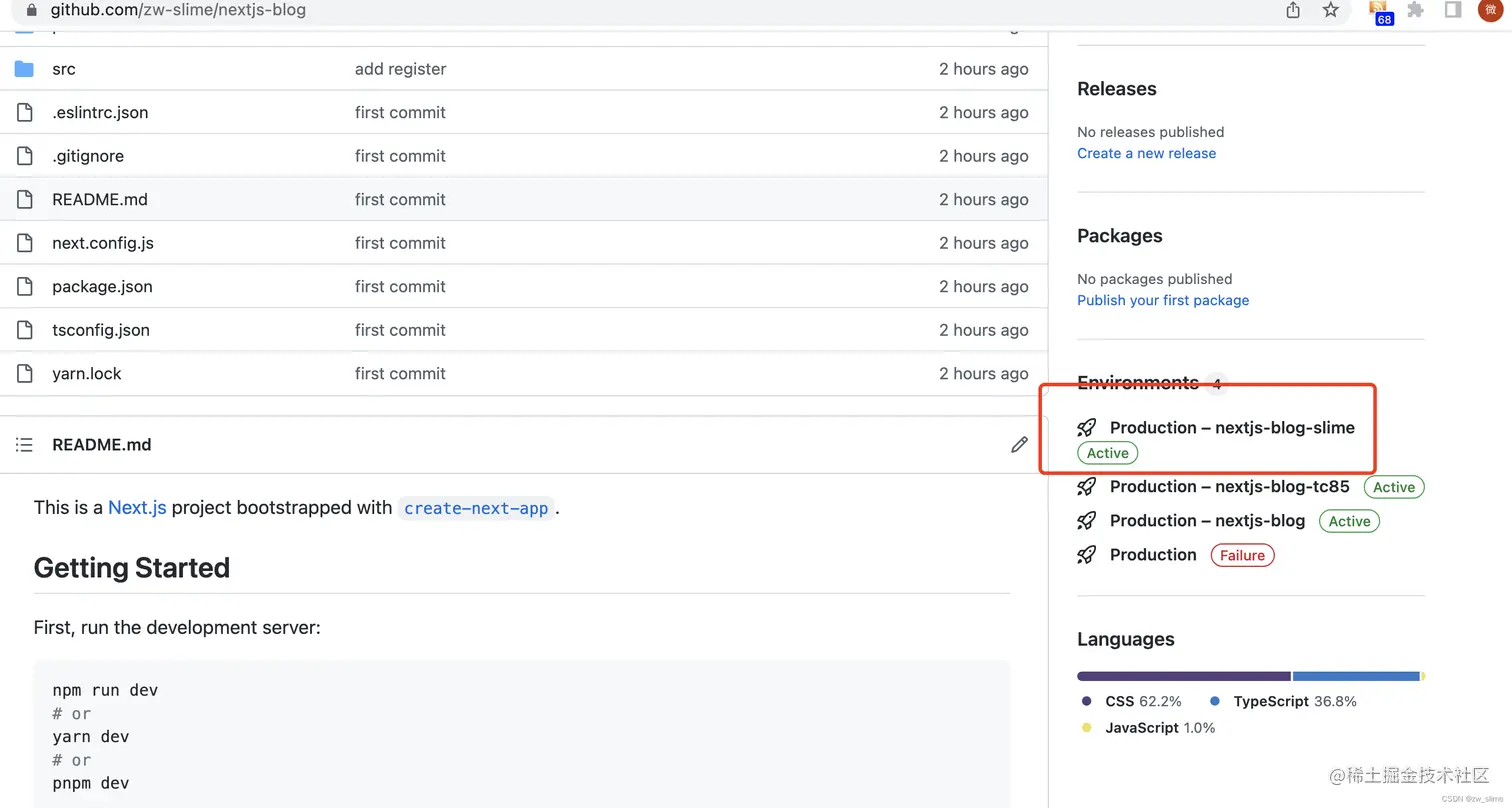The width and height of the screenshot is (1512, 808).
Task: Edit README.md using the pencil icon
Action: tap(1019, 445)
